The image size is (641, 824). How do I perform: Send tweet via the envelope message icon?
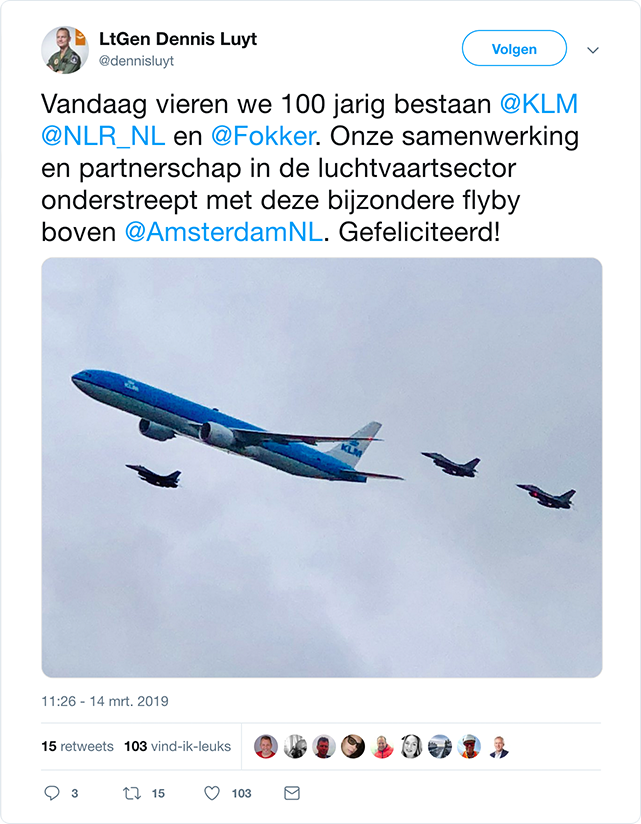292,793
